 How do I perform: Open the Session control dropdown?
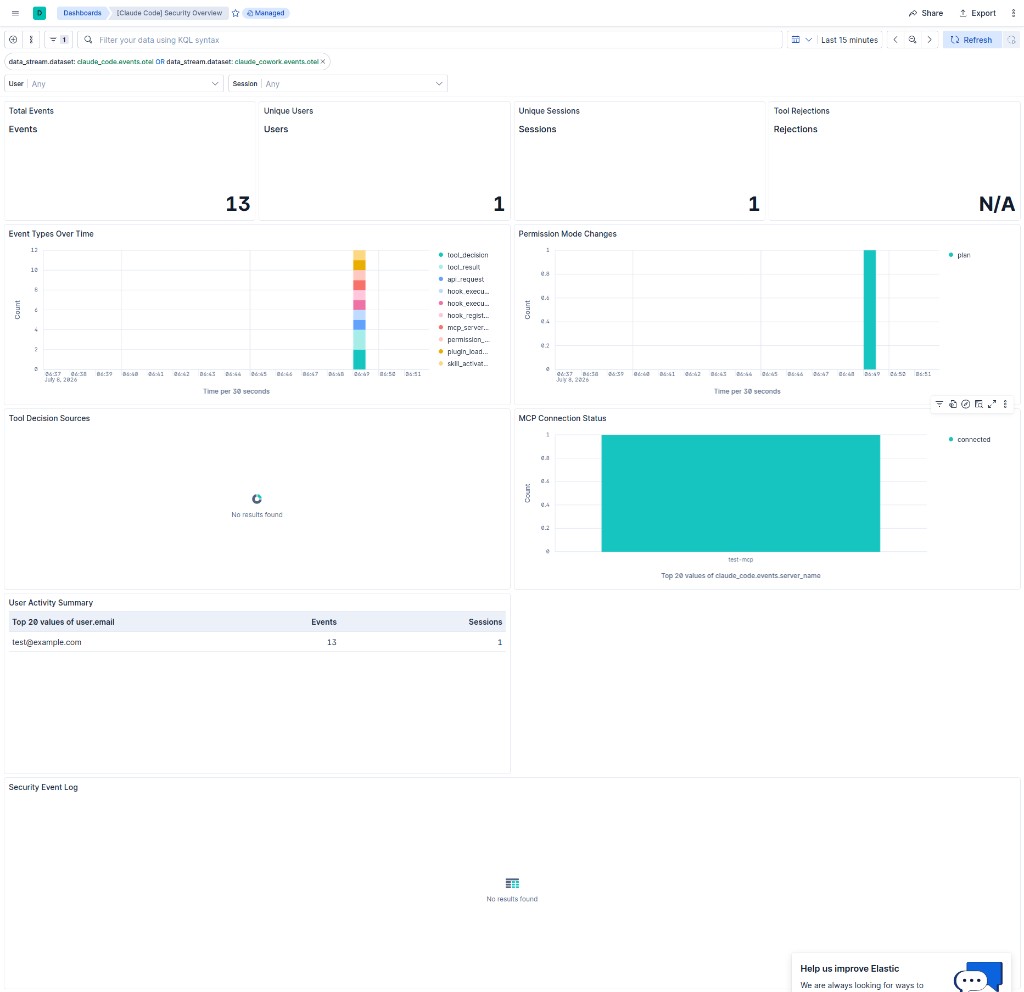coord(338,84)
